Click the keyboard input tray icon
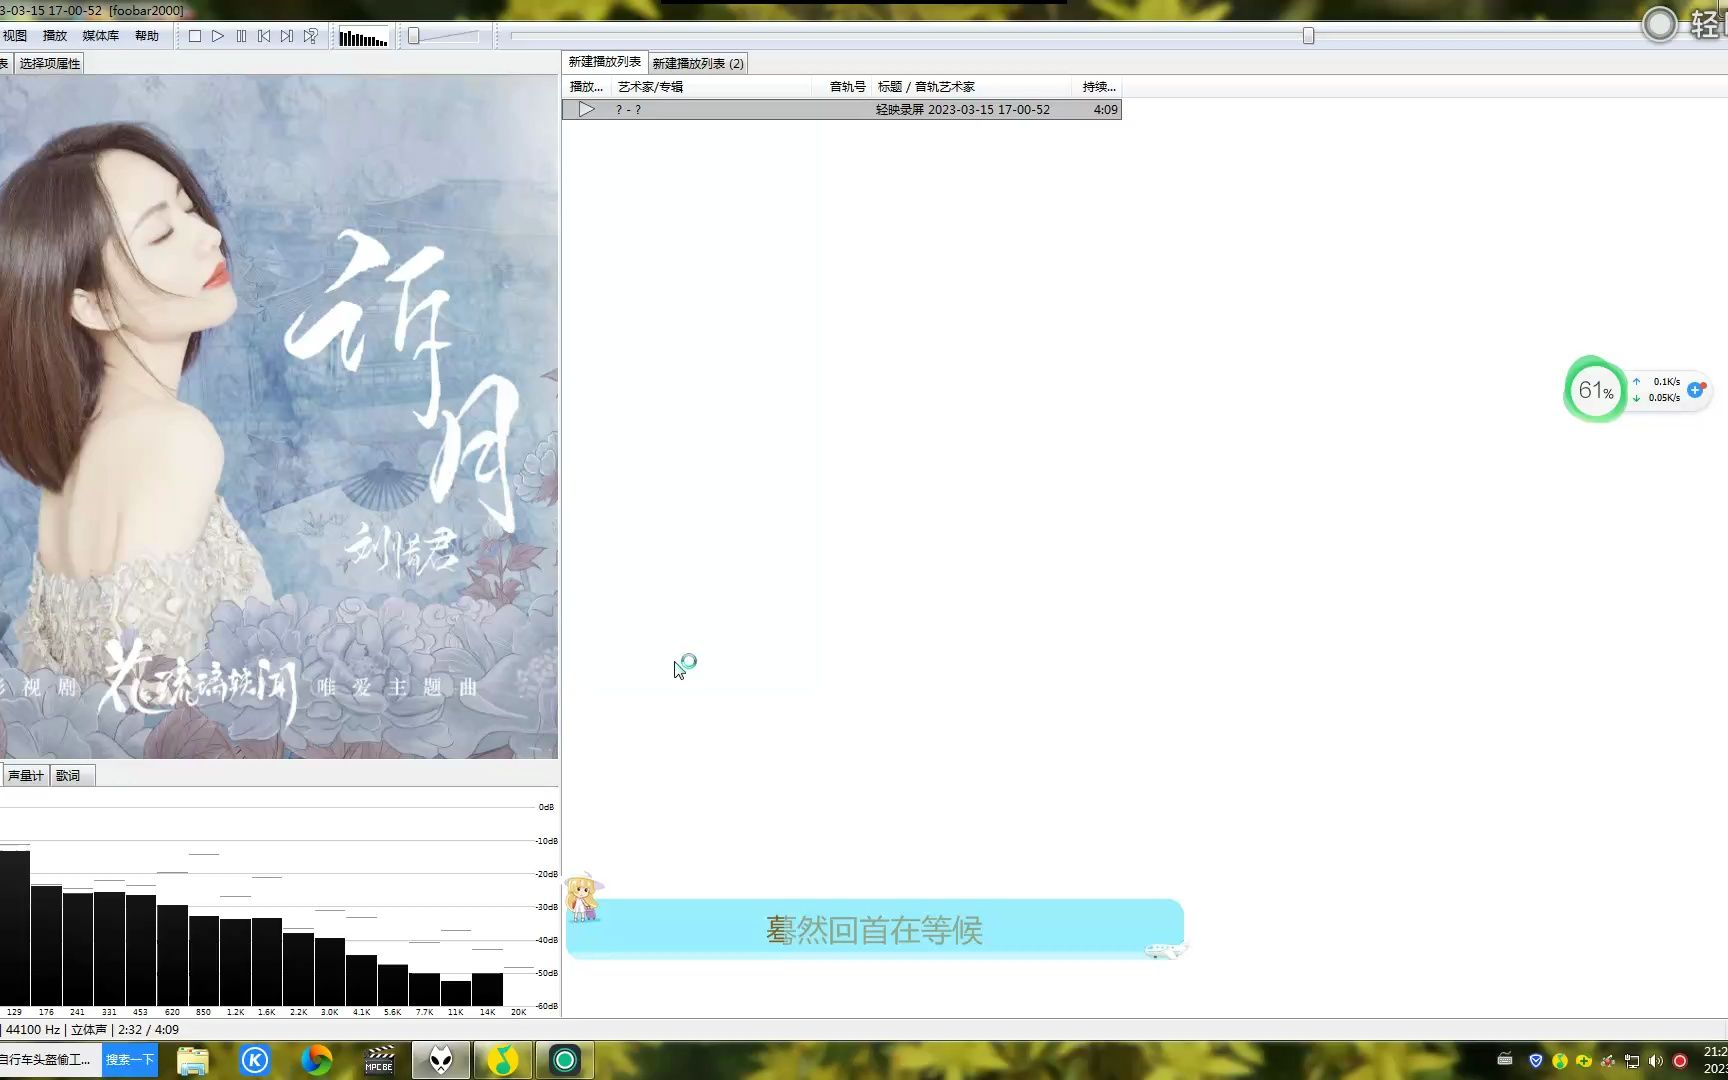 [x=1505, y=1060]
